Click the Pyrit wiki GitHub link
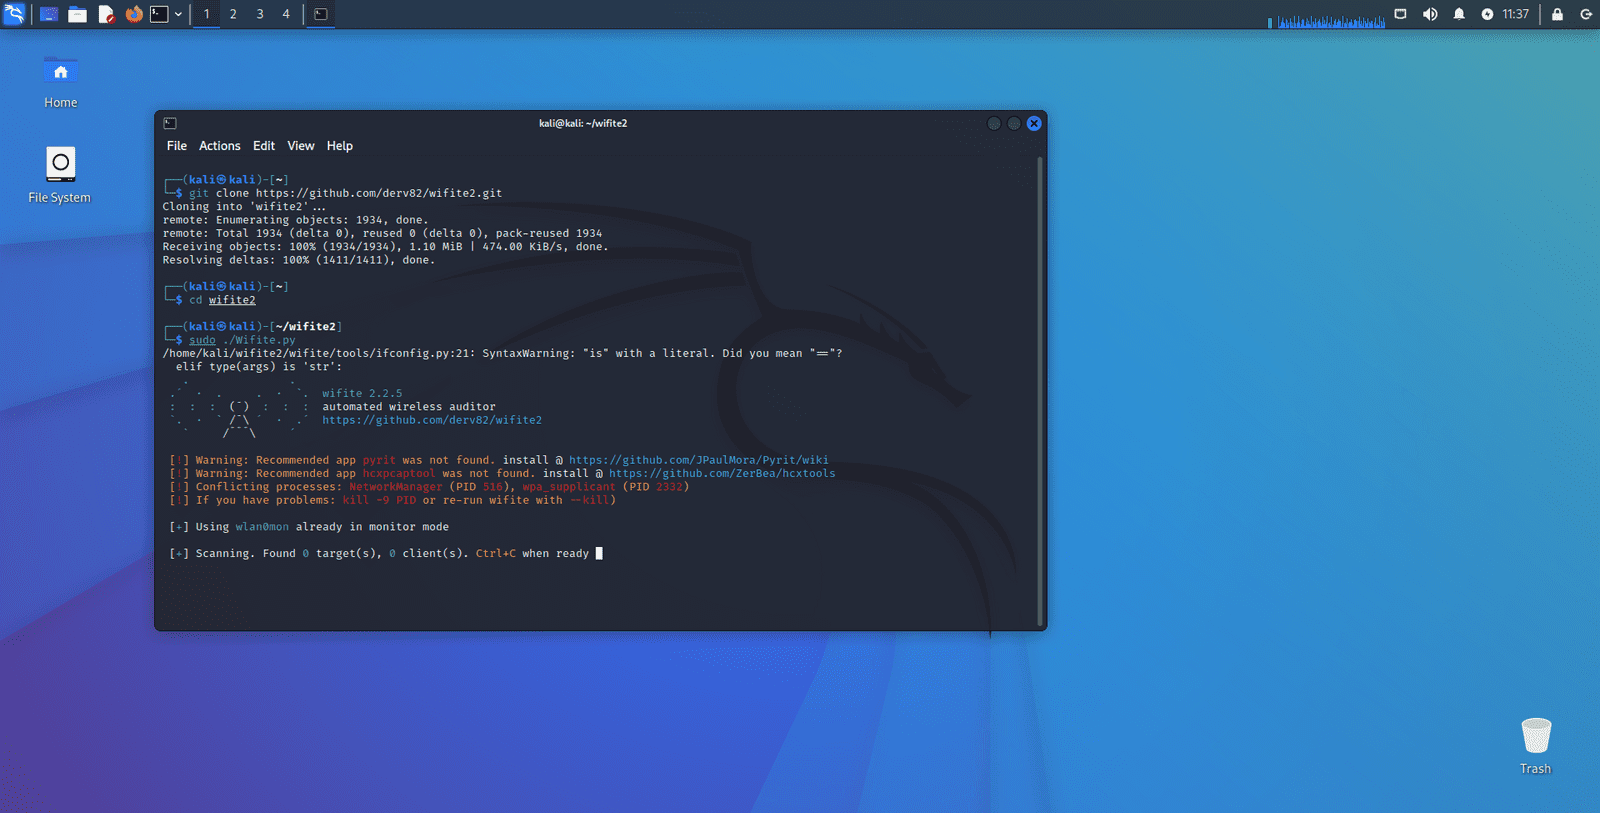The height and width of the screenshot is (813, 1600). pyautogui.click(x=698, y=460)
